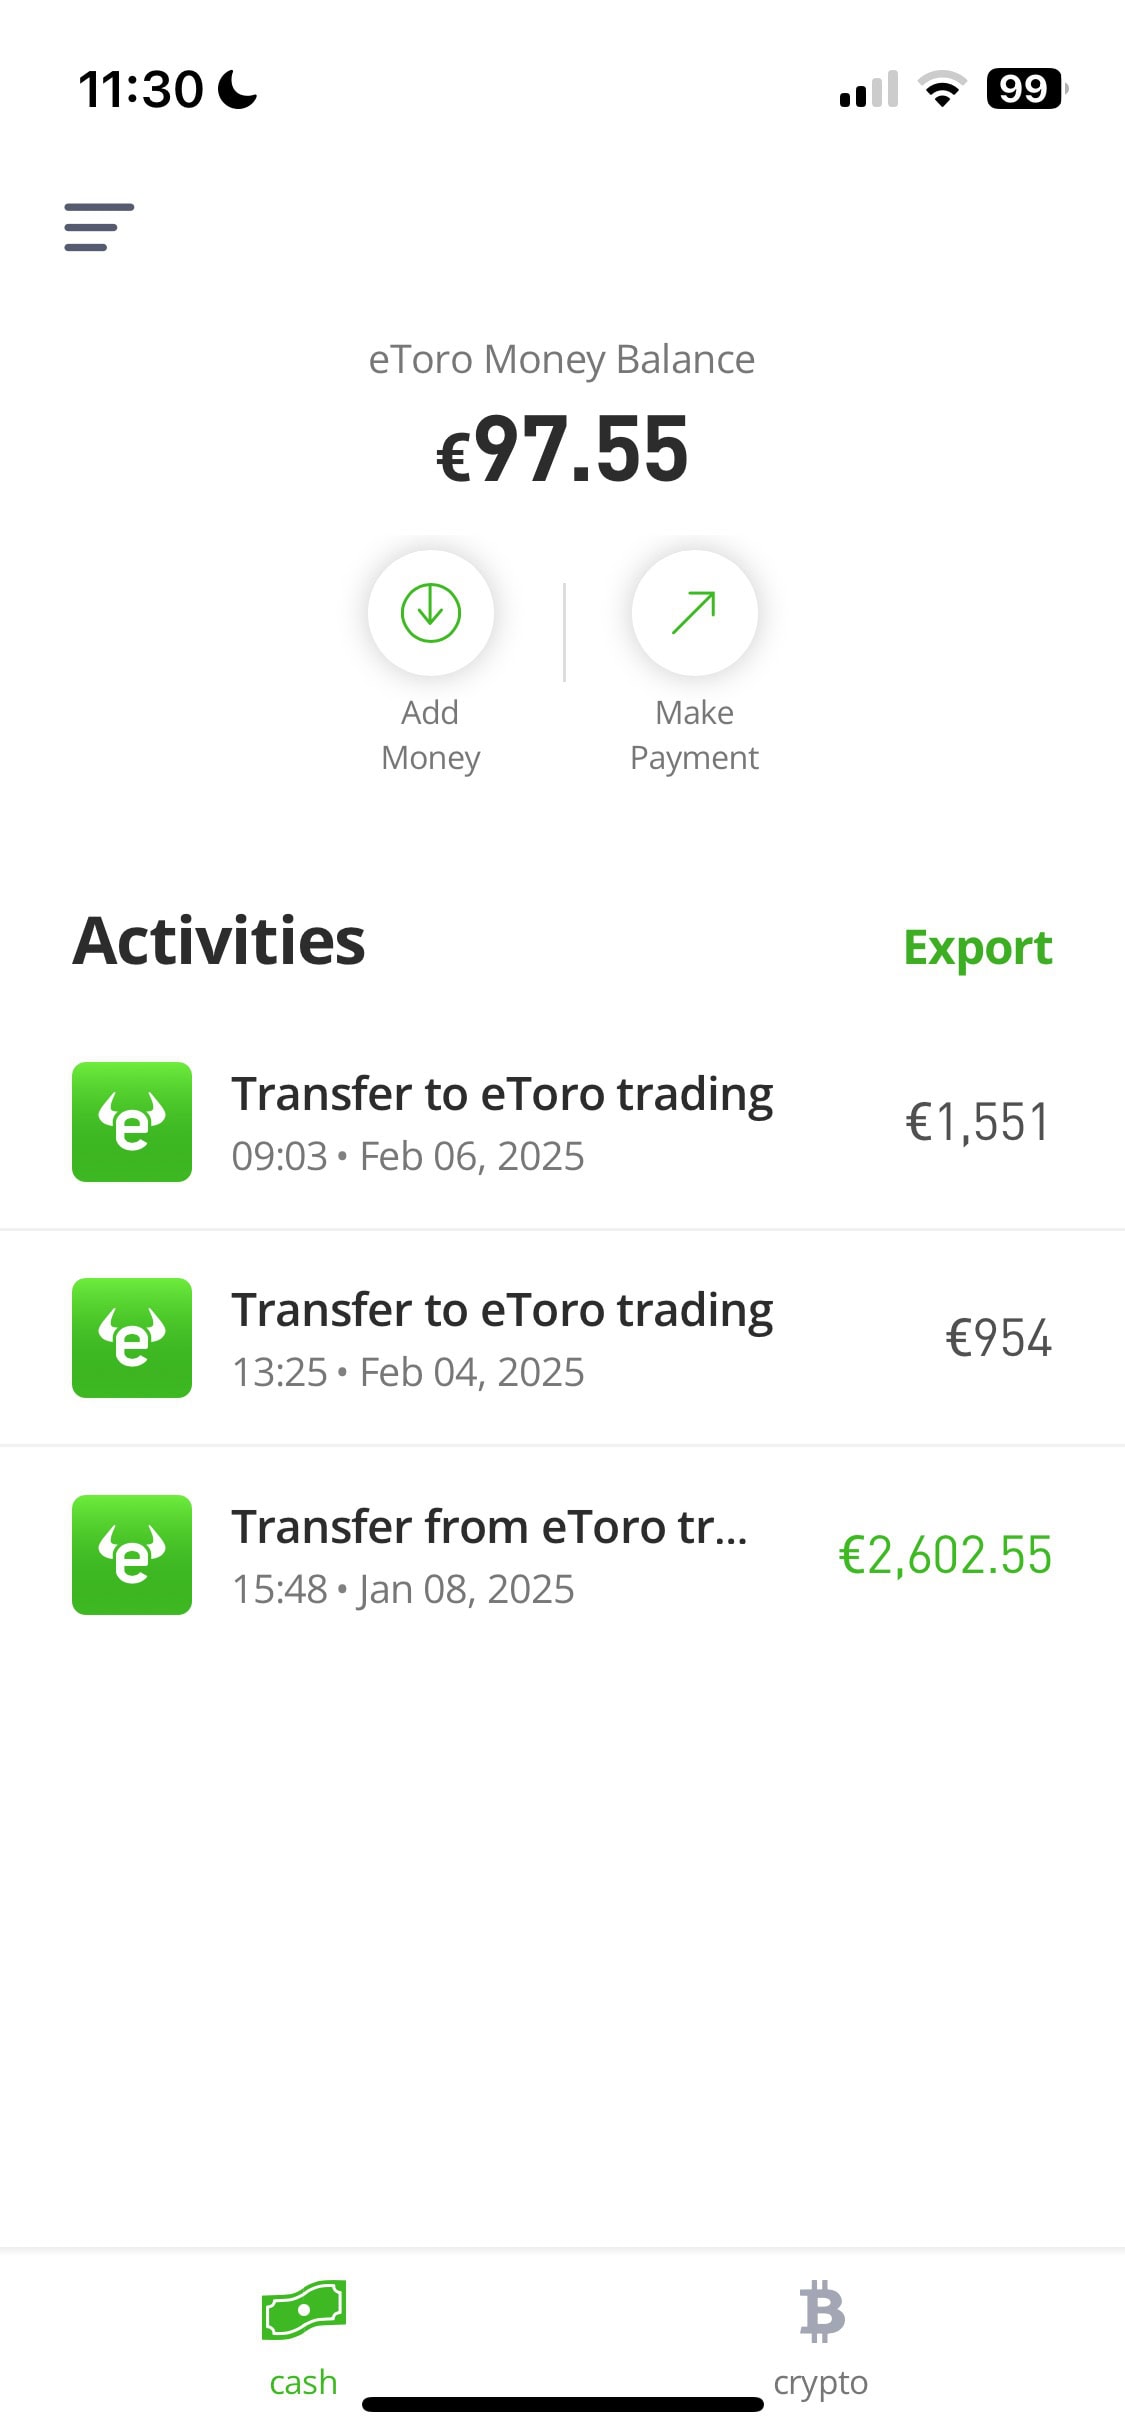Tap the battery indicator in status bar
The height and width of the screenshot is (2436, 1125).
tap(1025, 89)
